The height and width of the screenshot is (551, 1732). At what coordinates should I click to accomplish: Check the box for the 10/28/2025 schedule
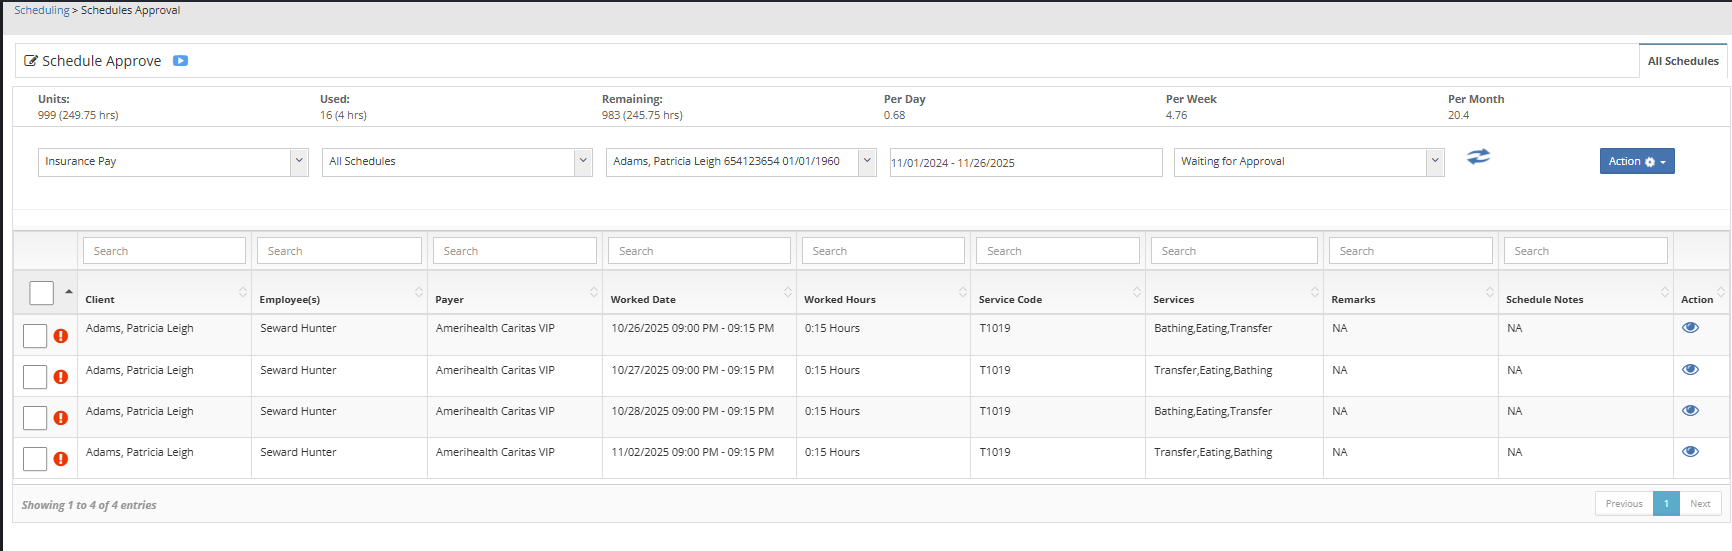coord(35,418)
